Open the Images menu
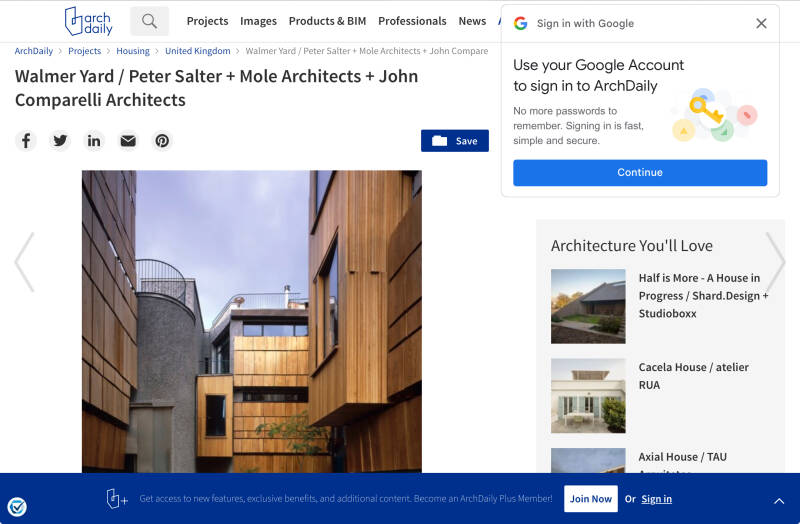The image size is (800, 524). [x=258, y=21]
